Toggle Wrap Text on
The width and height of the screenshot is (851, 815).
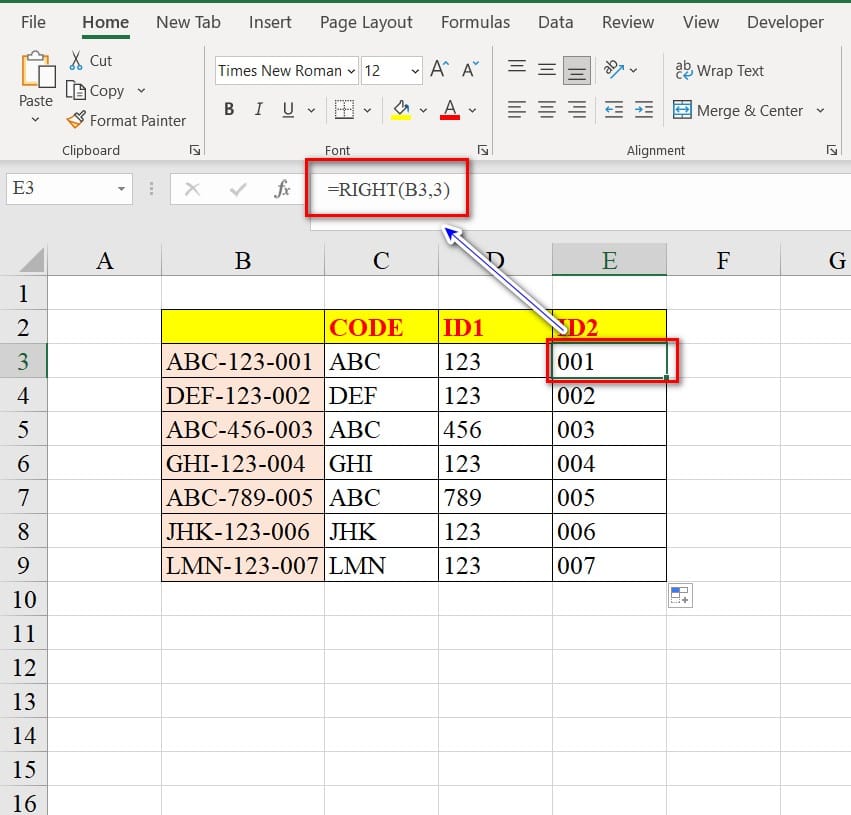(x=719, y=70)
